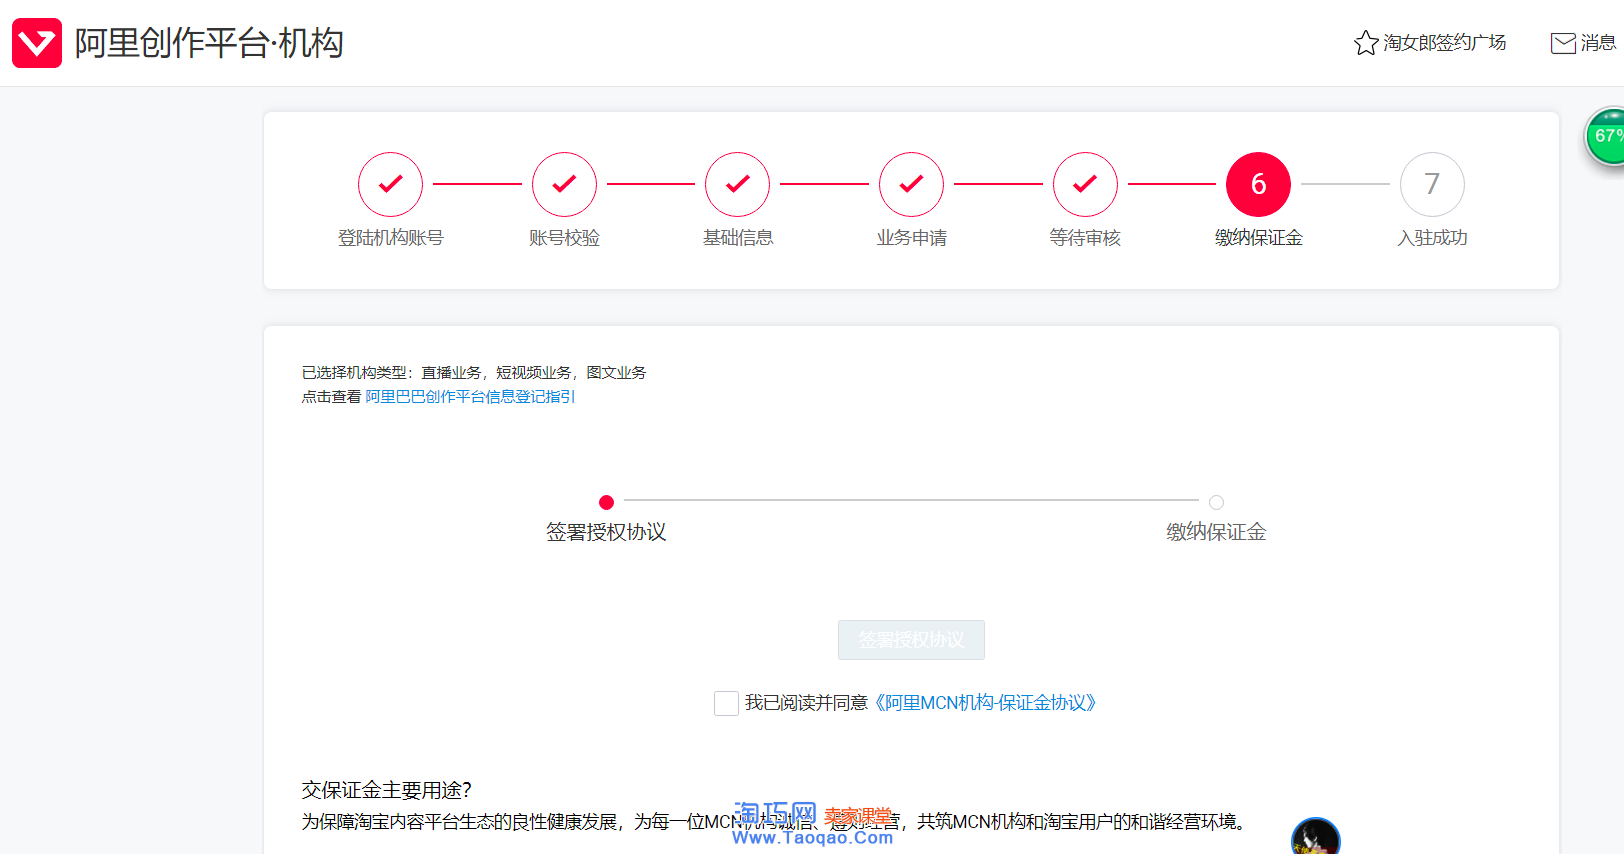The width and height of the screenshot is (1624, 854).
Task: Click the hollow 缴纳保证金 progress dot
Action: 1216,502
